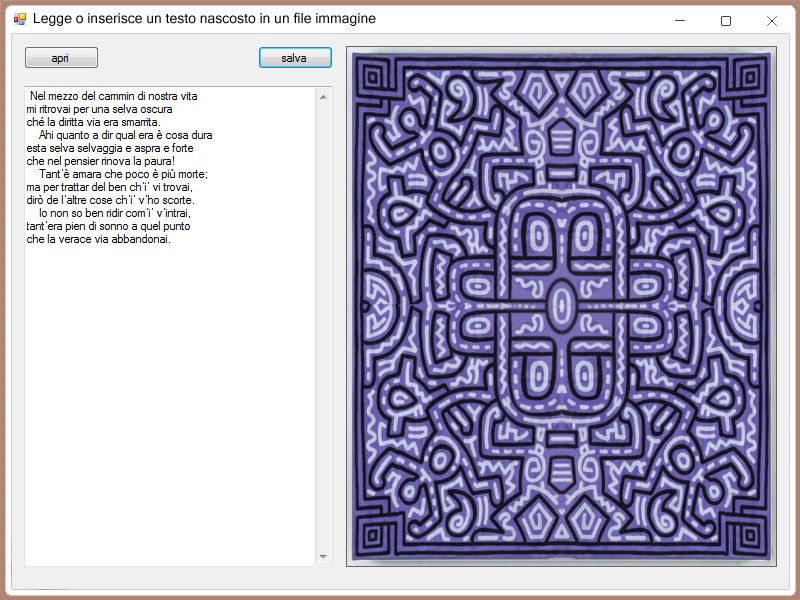The image size is (800, 600).
Task: Click the purple pattern image preview
Action: (x=561, y=306)
